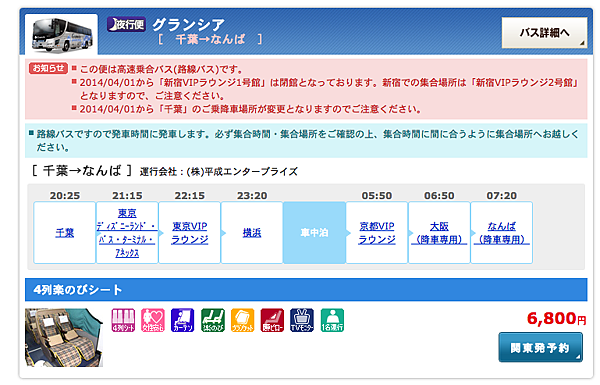600x385 pixels.
Task: Click the 21:15 timetable time
Action: point(127,196)
